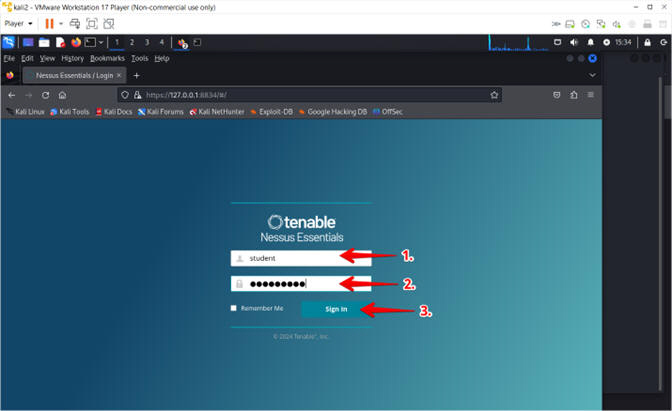Toggle VMware Unity mode
672x411 pixels.
pos(109,24)
